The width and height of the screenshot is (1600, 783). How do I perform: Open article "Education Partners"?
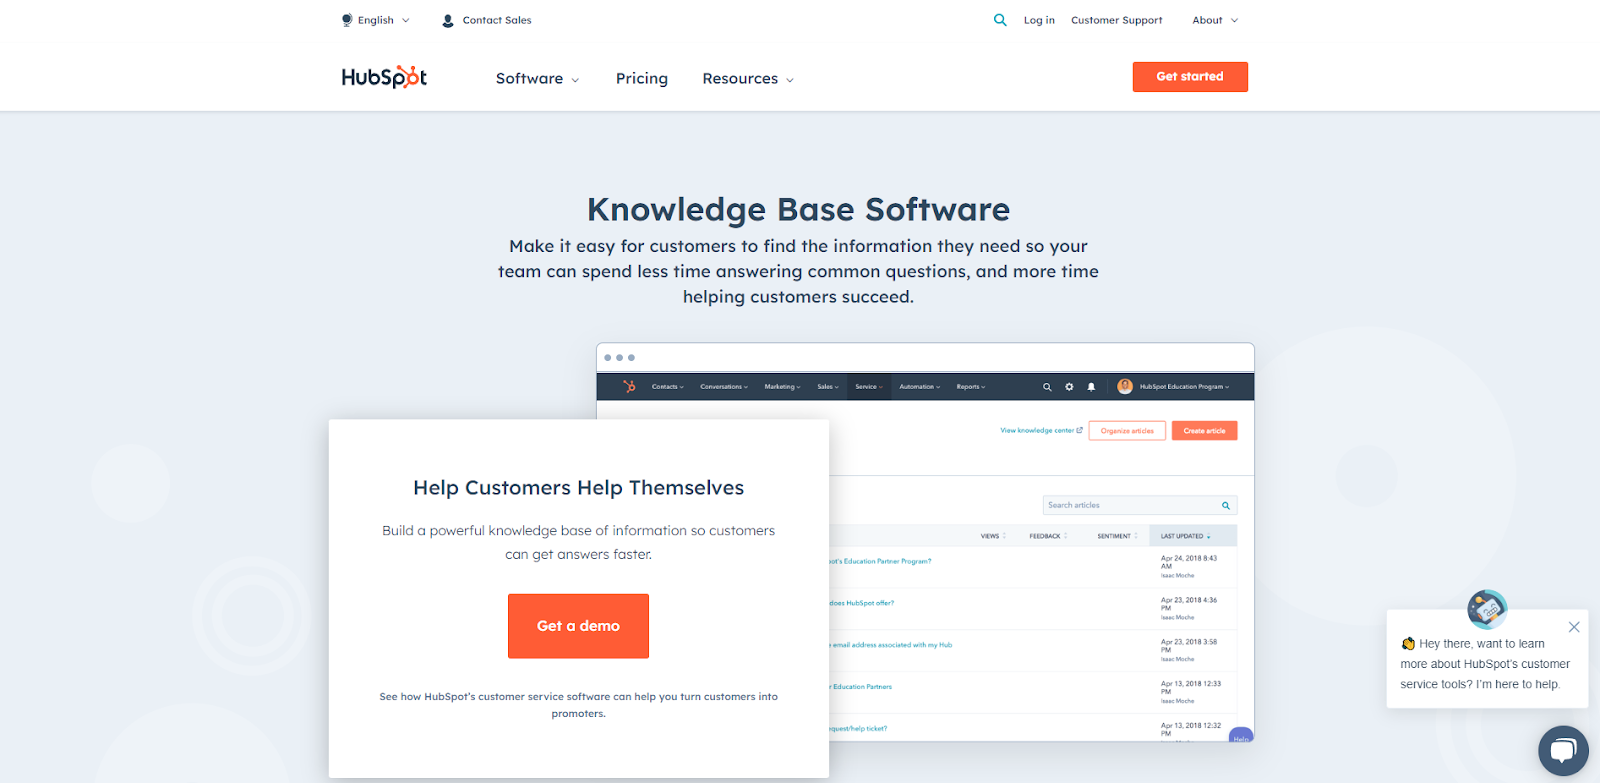click(x=861, y=687)
